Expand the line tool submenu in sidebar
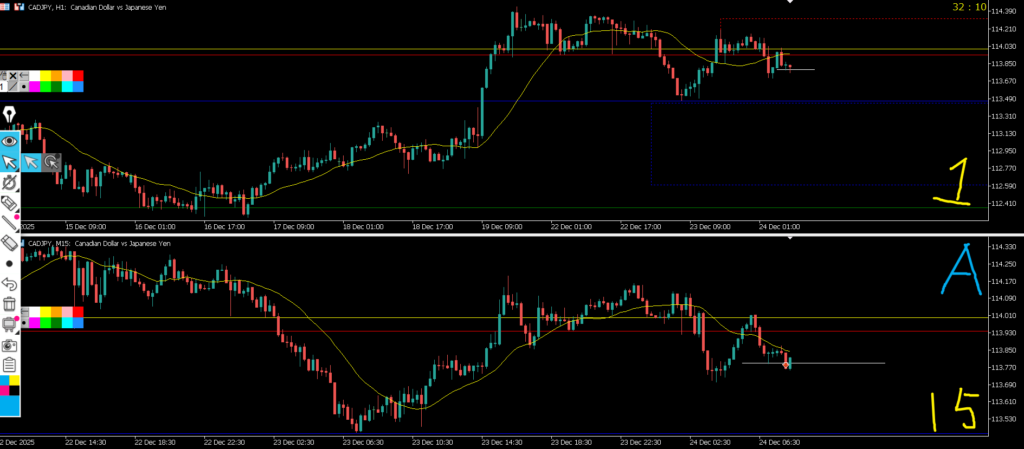Image resolution: width=1024 pixels, height=449 pixels. [10, 222]
